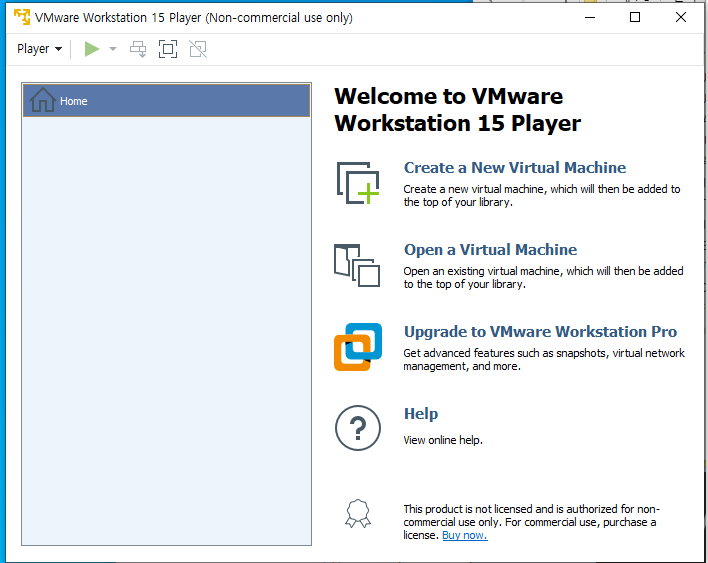Enter full screen mode icon
Screen dimensions: 708x563
168,49
